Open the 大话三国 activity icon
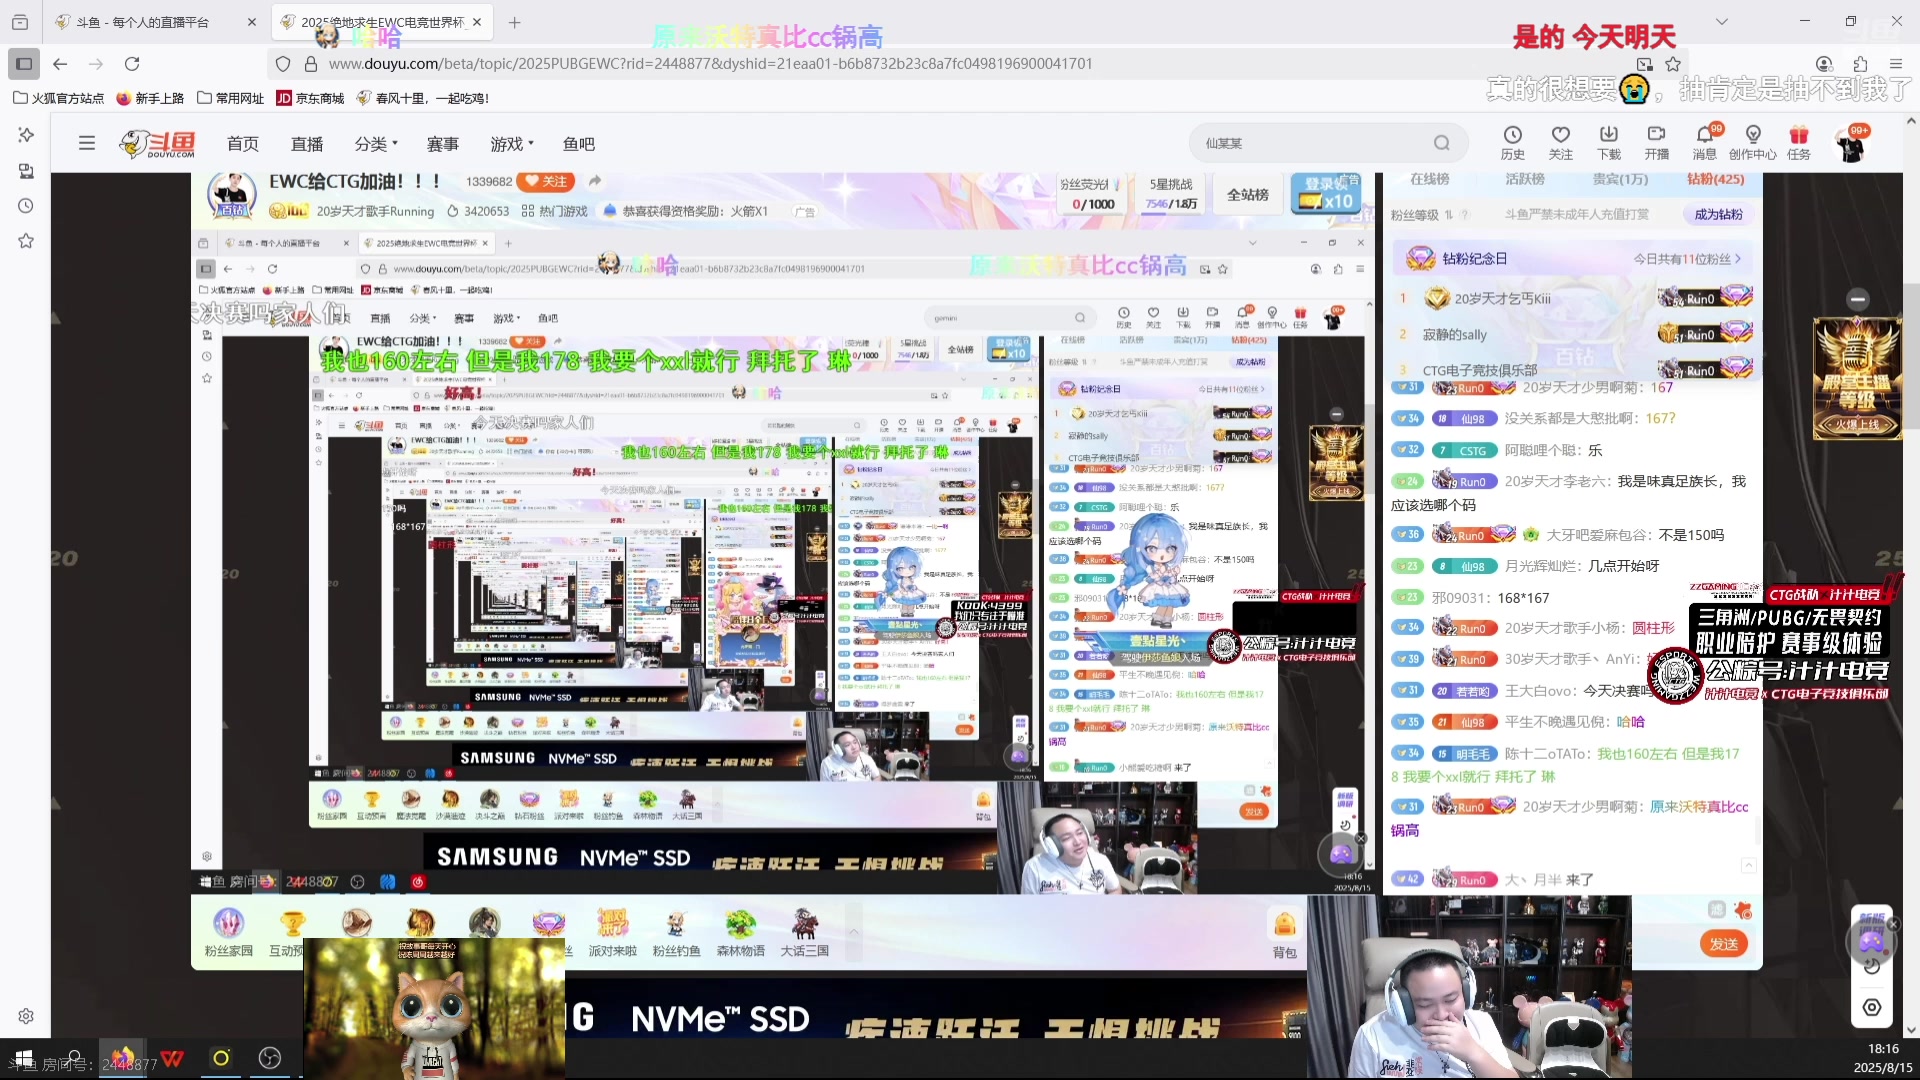The image size is (1920, 1080). coord(804,932)
